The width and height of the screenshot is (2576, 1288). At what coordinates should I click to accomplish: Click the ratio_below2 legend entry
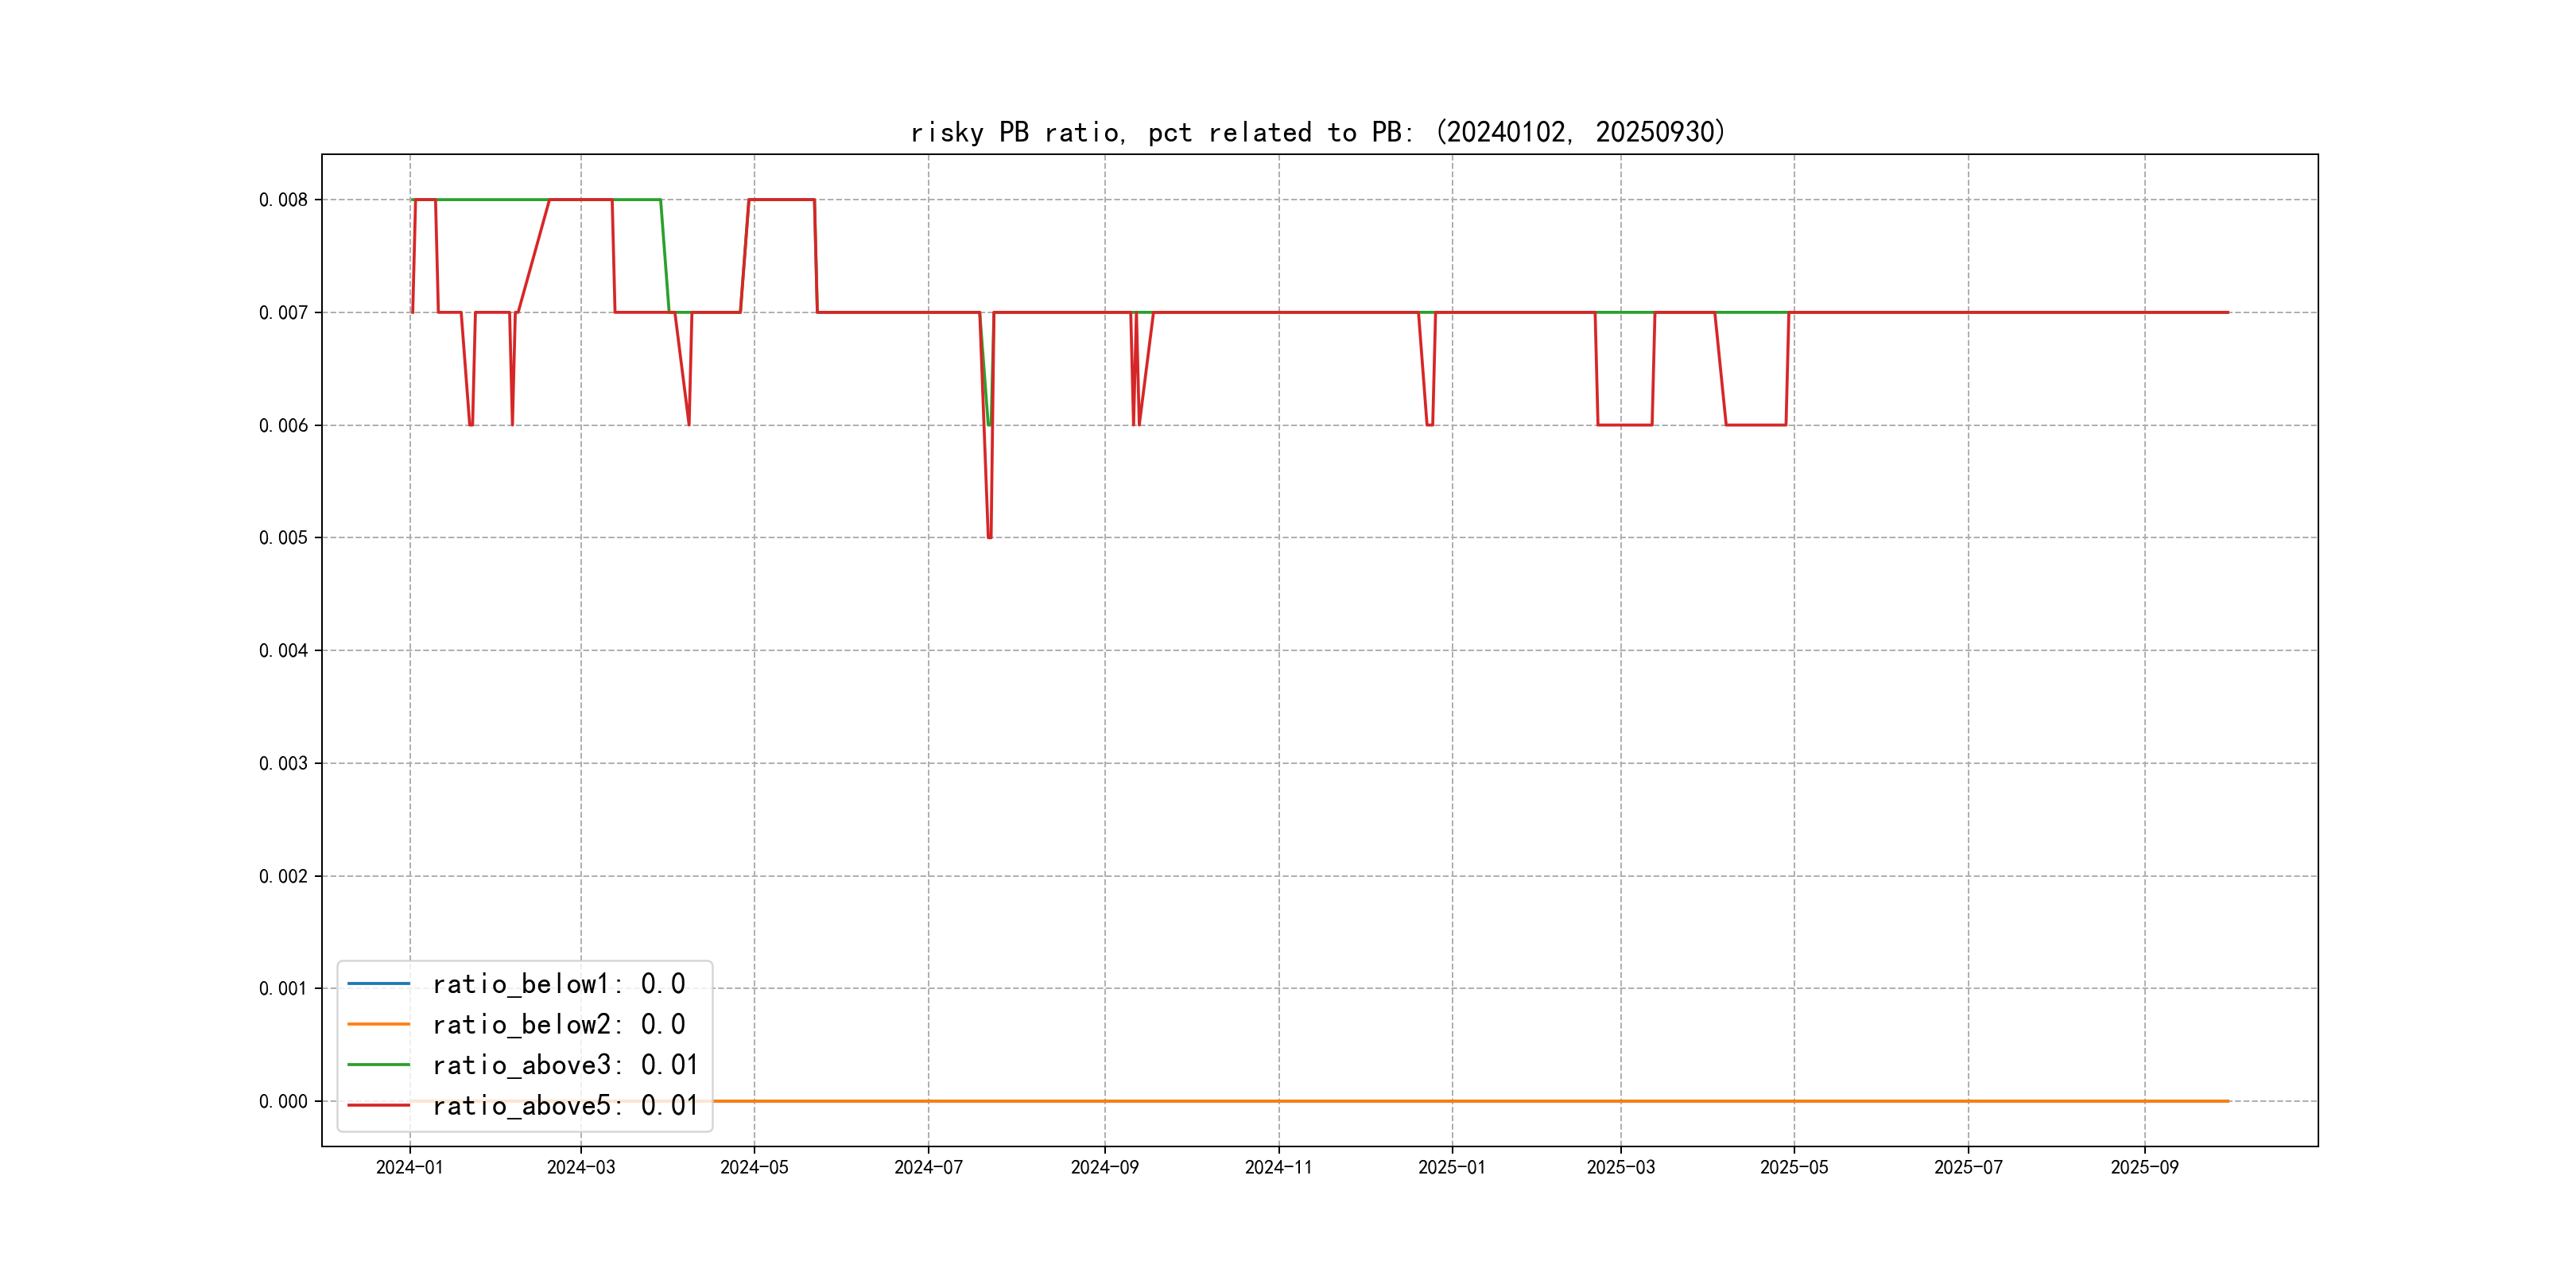click(558, 1024)
